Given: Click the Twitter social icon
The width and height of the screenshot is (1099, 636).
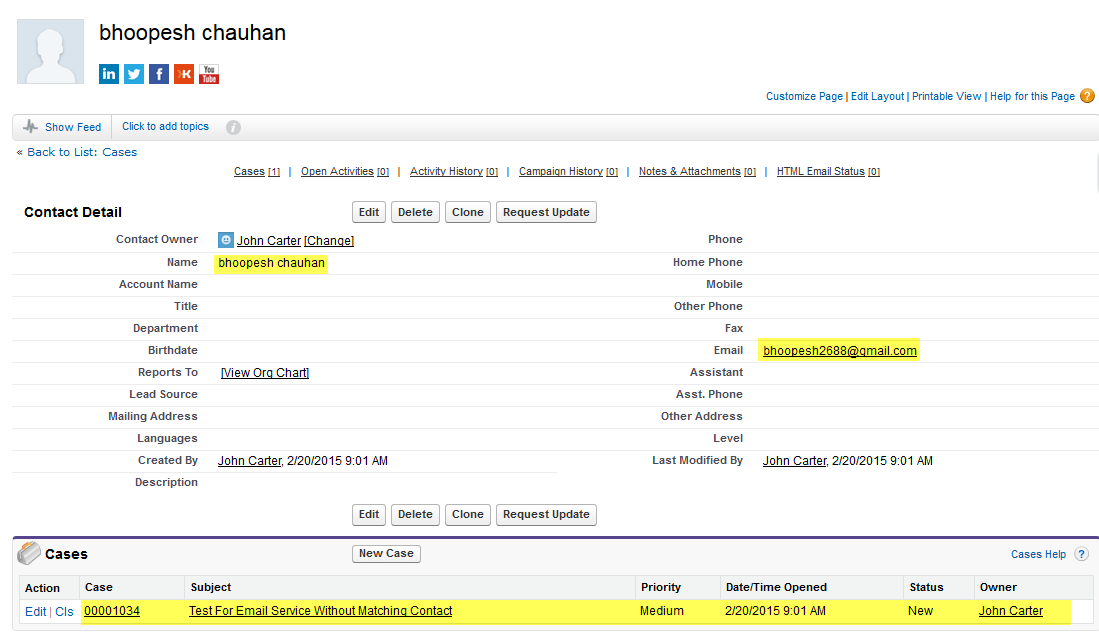Looking at the screenshot, I should pyautogui.click(x=134, y=74).
